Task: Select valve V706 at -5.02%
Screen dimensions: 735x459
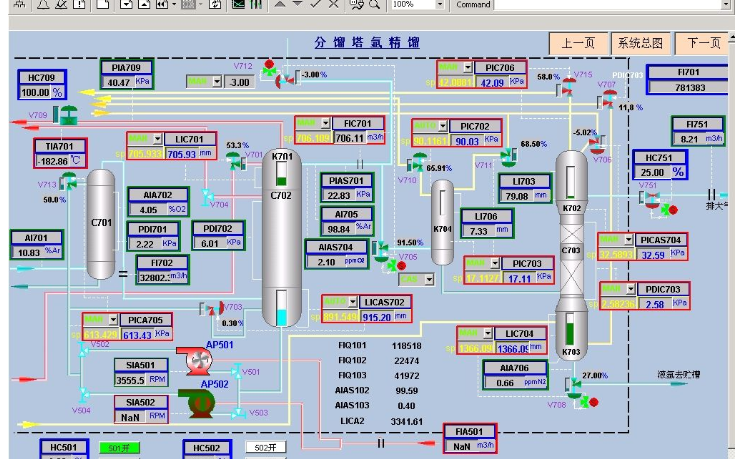Action: [x=597, y=145]
